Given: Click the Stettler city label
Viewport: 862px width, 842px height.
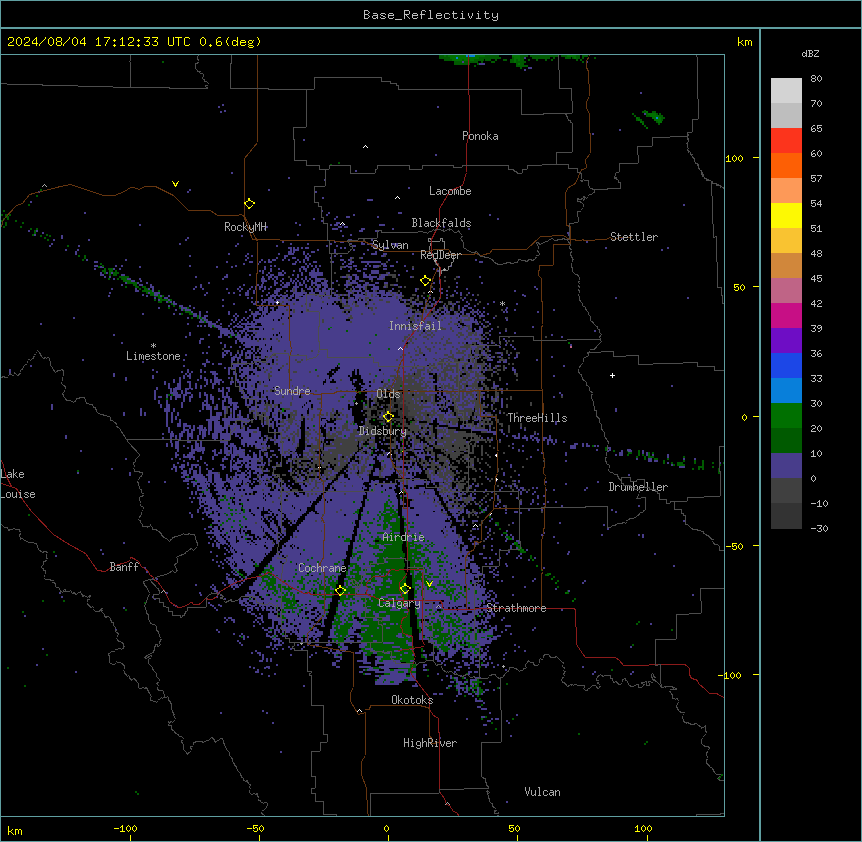Looking at the screenshot, I should (x=633, y=237).
